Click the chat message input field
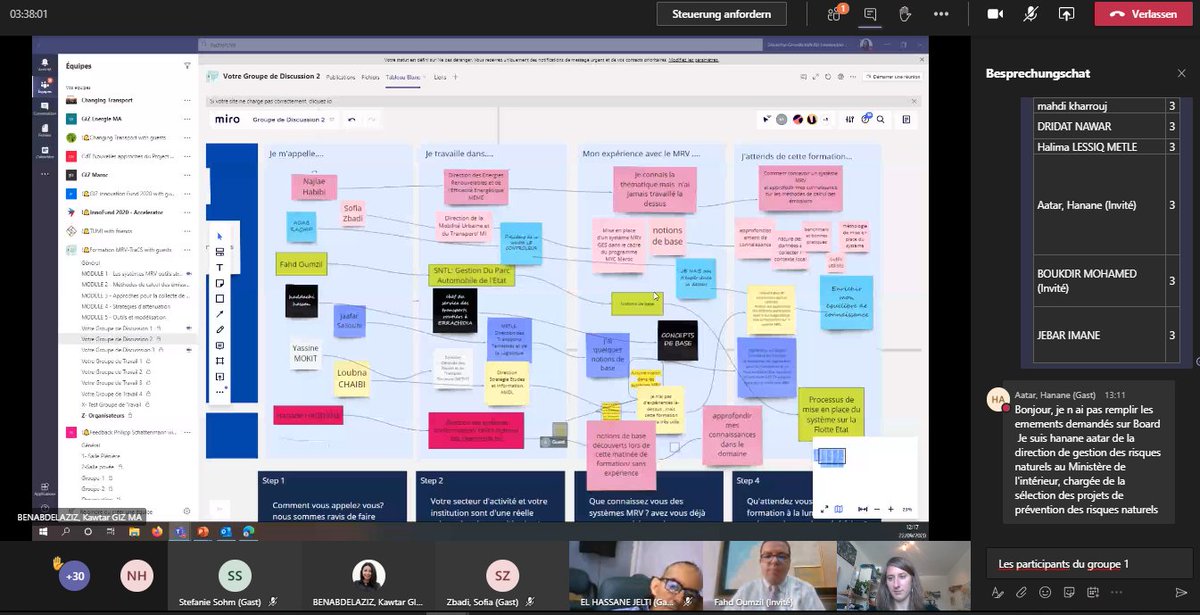Viewport: 1200px width, 615px height. pyautogui.click(x=1088, y=564)
